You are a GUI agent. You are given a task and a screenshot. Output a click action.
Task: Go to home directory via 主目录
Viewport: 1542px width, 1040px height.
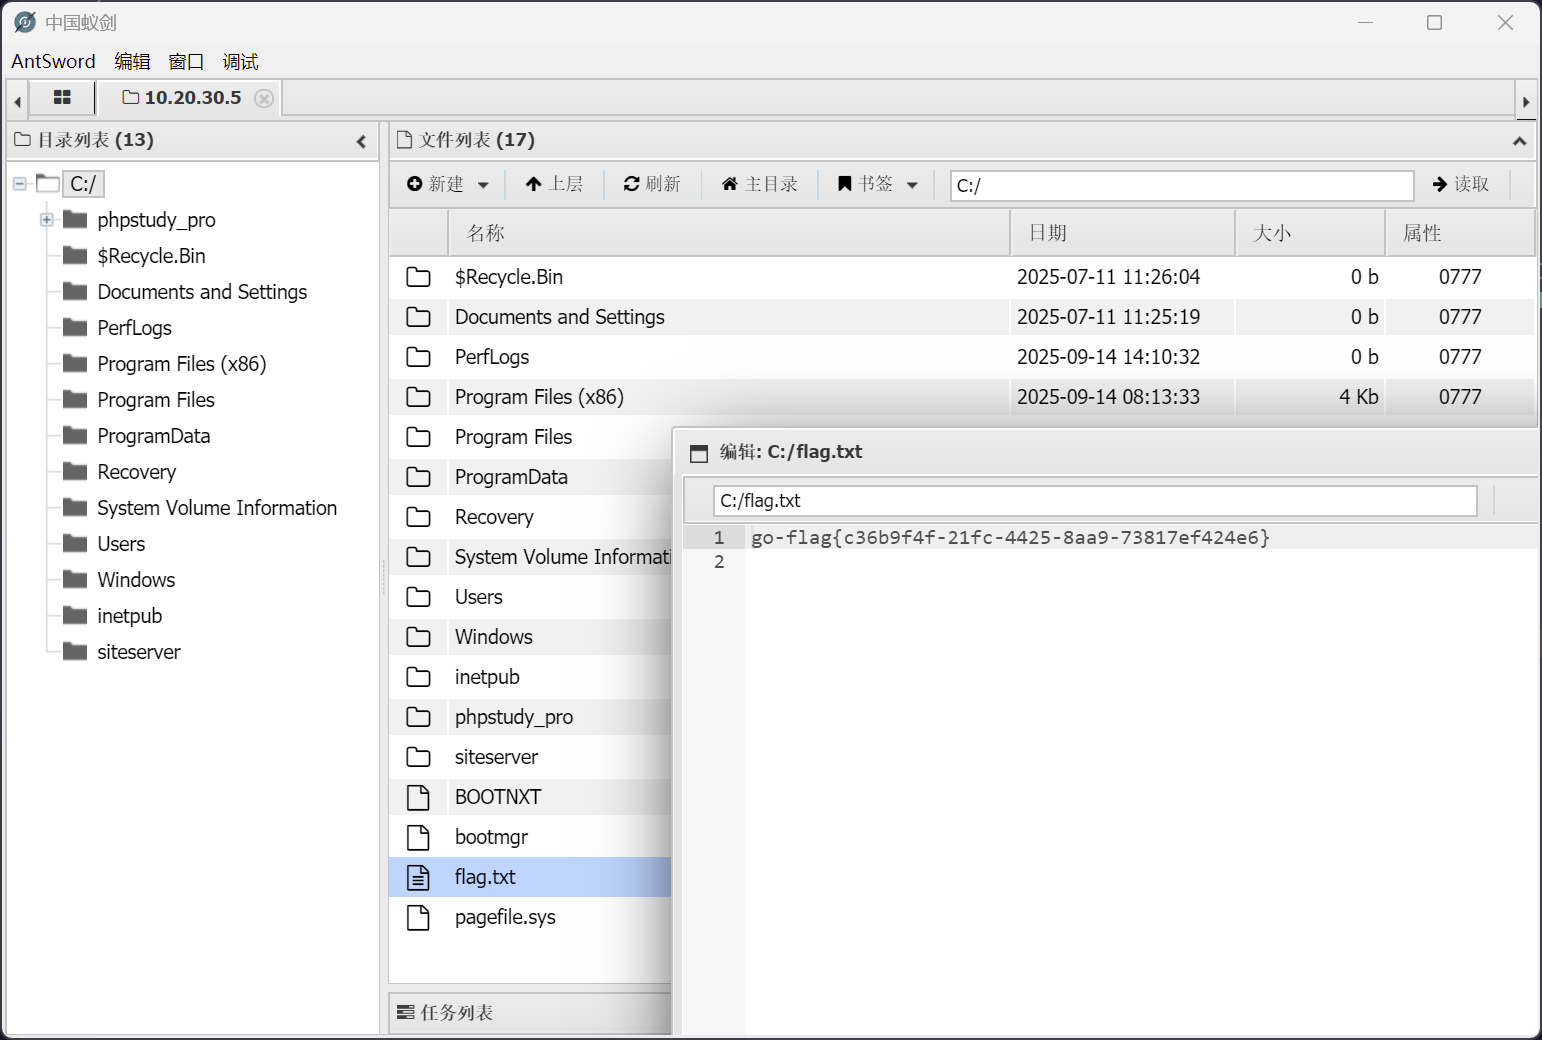[x=760, y=184]
